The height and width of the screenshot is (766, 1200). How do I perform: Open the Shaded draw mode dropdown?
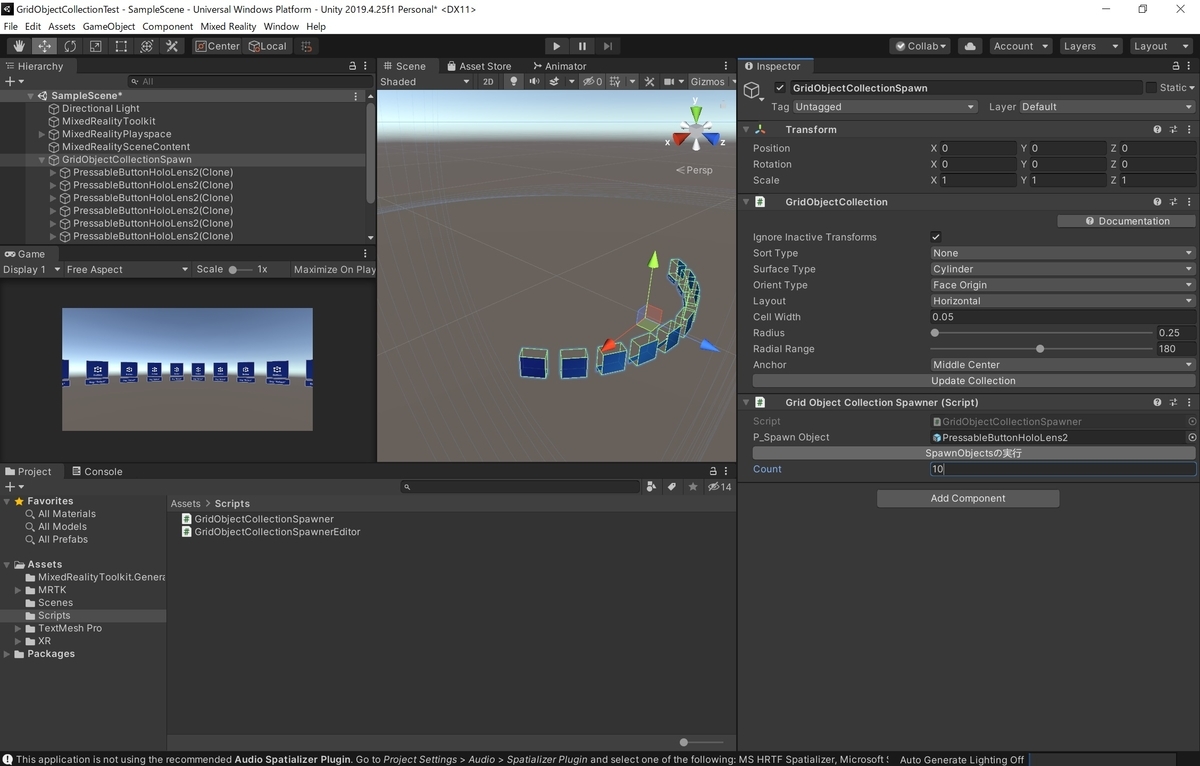[x=425, y=82]
